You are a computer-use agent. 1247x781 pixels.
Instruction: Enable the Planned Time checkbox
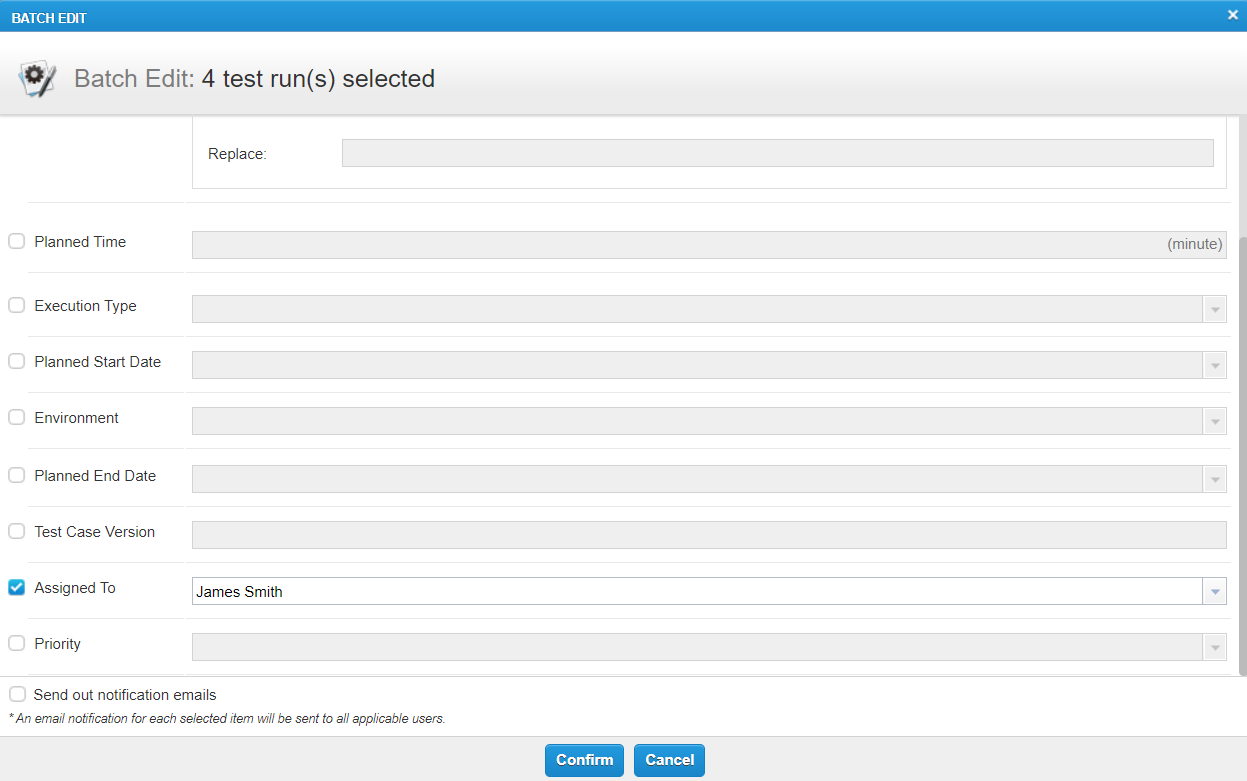tap(17, 241)
